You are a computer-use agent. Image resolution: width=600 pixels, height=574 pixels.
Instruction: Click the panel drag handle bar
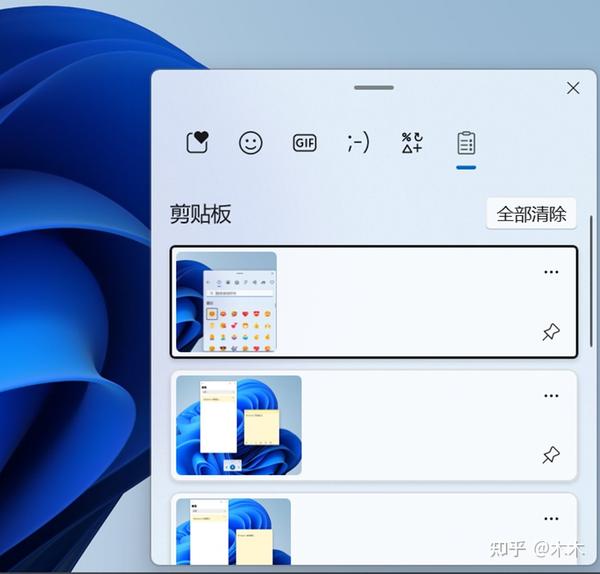374,88
